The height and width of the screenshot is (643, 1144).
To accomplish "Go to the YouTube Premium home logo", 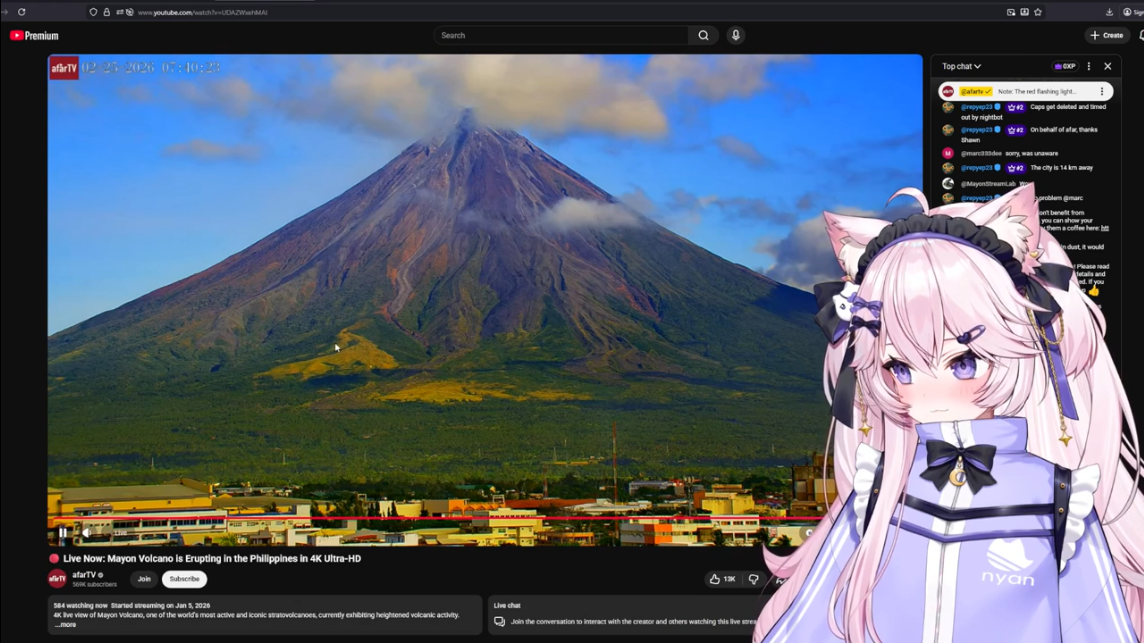I will 34,35.
